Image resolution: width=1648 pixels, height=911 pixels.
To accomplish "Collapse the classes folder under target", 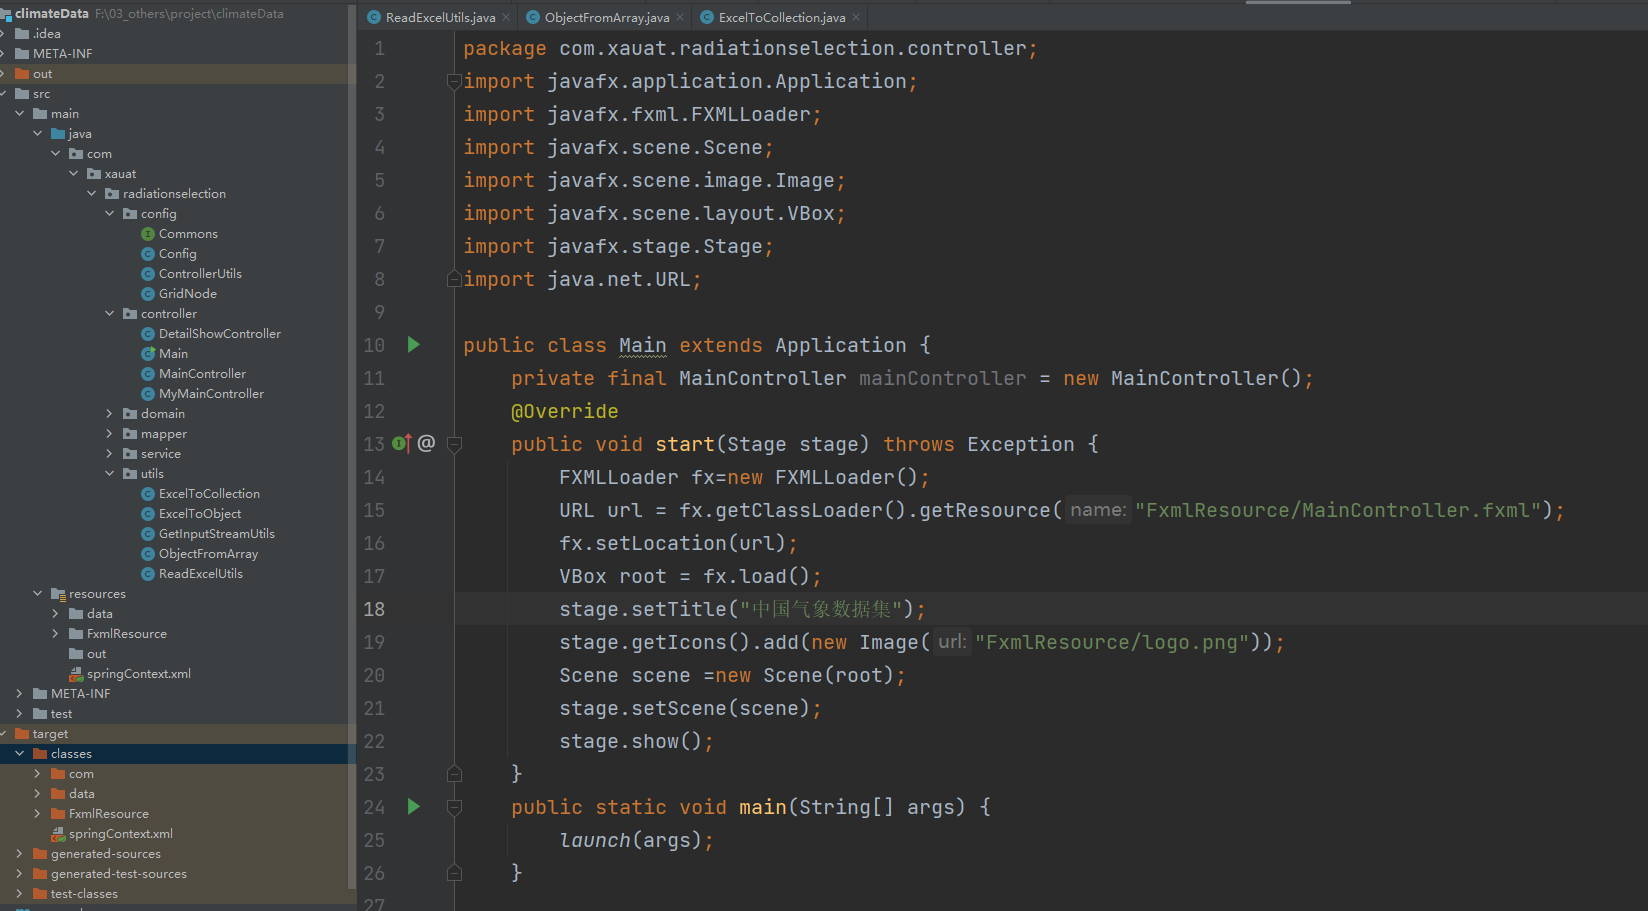I will click(x=20, y=754).
